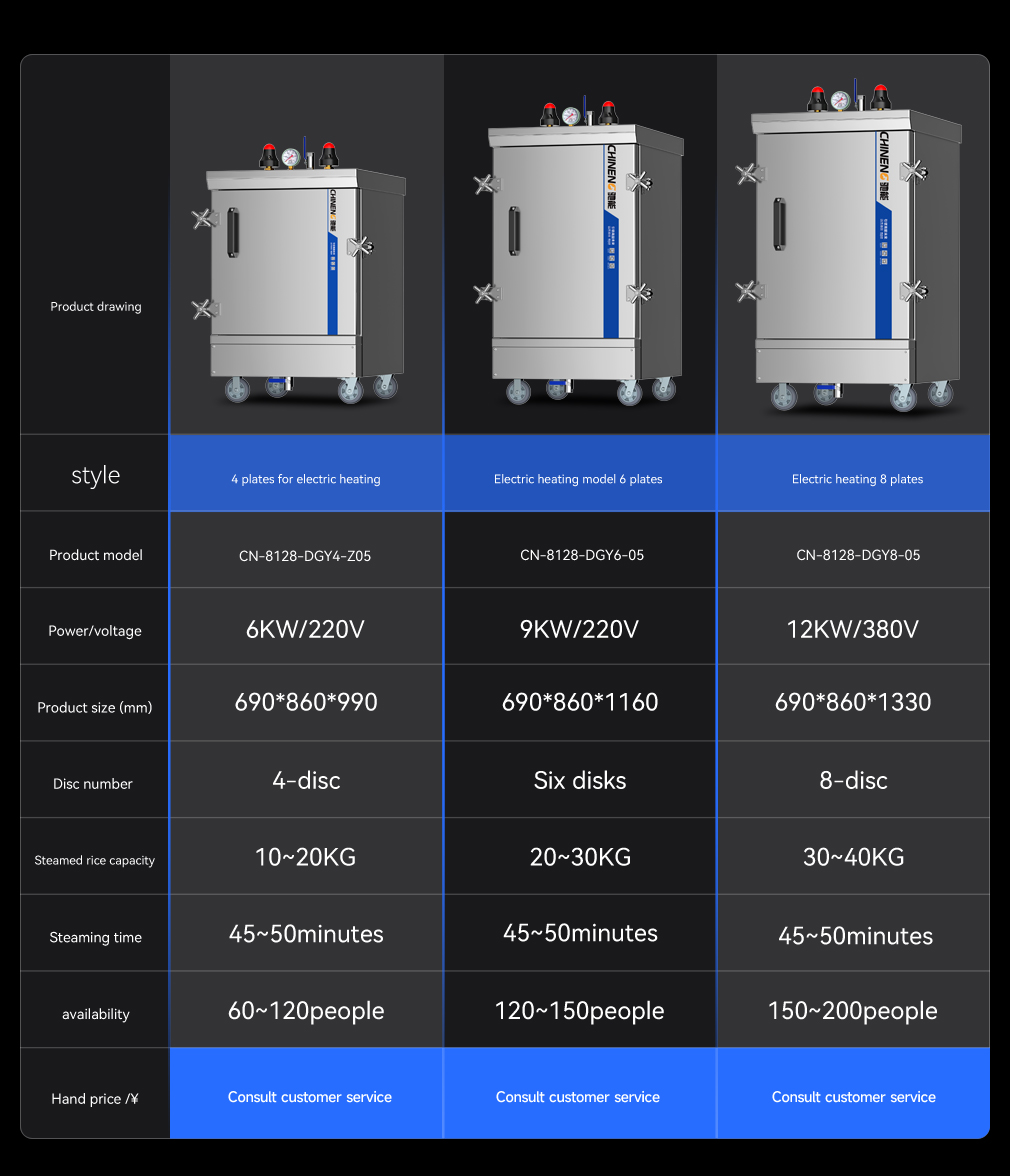The image size is (1010, 1176).
Task: Click the 150~200people availability cell
Action: 853,1011
